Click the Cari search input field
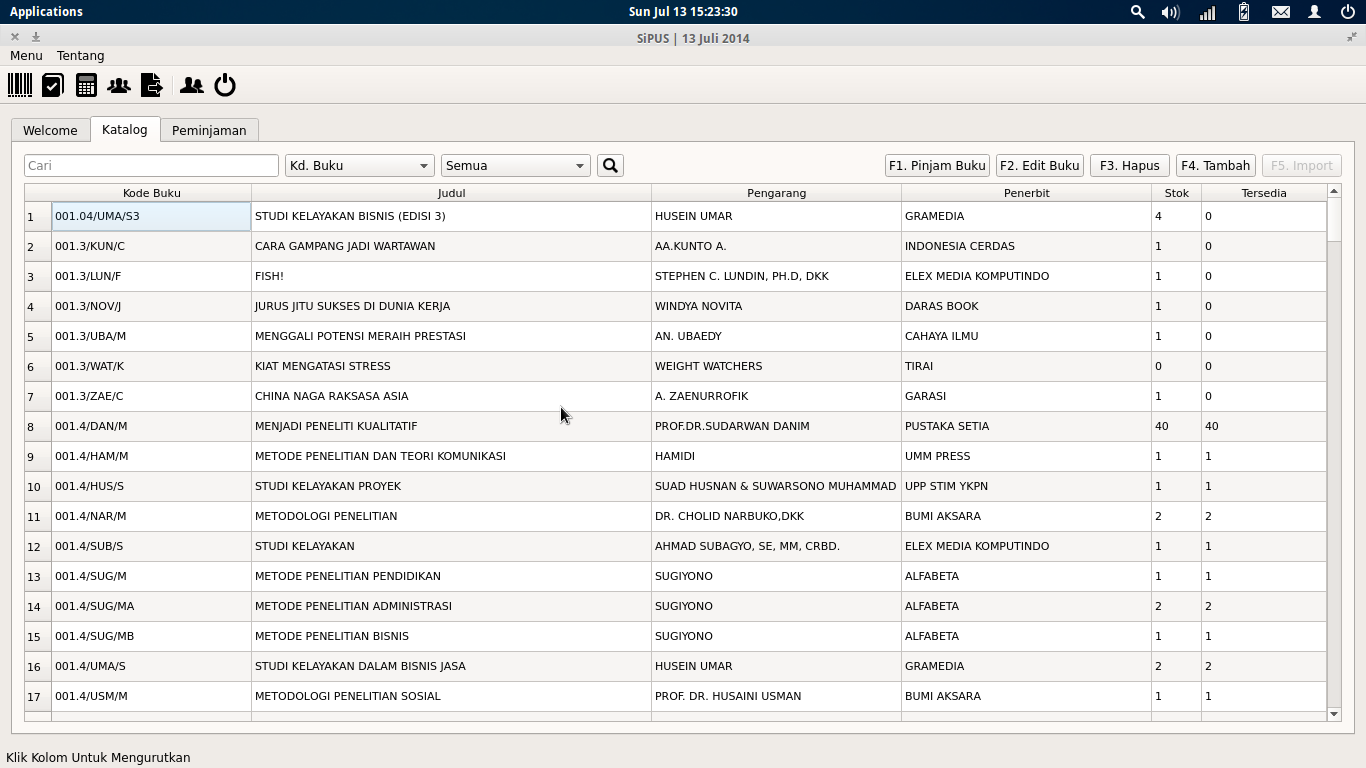Image resolution: width=1366 pixels, height=768 pixels. 151,165
